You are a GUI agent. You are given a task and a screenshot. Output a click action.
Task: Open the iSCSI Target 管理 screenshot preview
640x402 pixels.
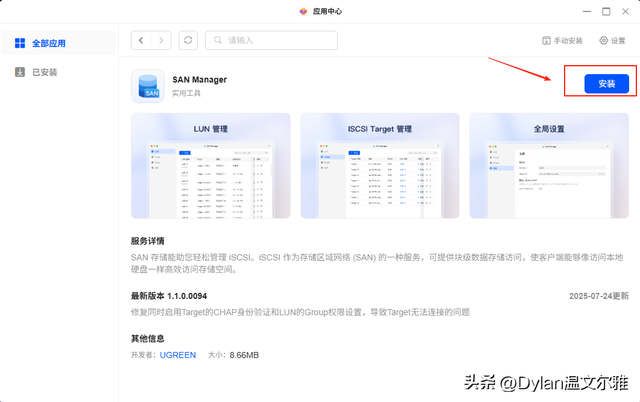pos(380,166)
